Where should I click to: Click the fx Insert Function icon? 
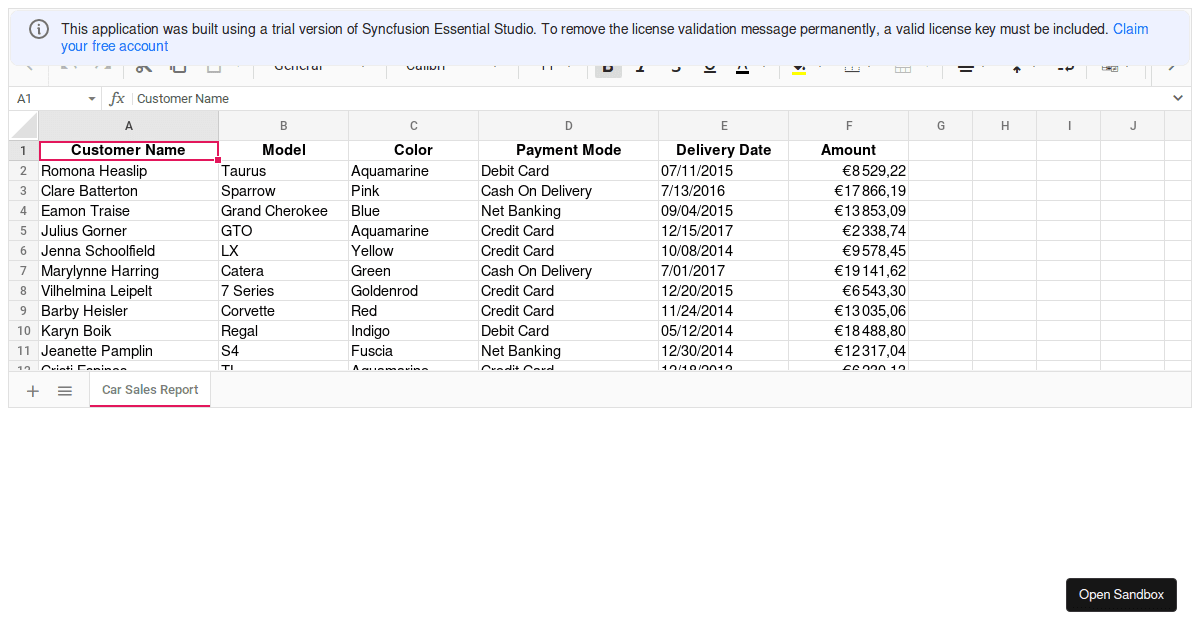(117, 99)
